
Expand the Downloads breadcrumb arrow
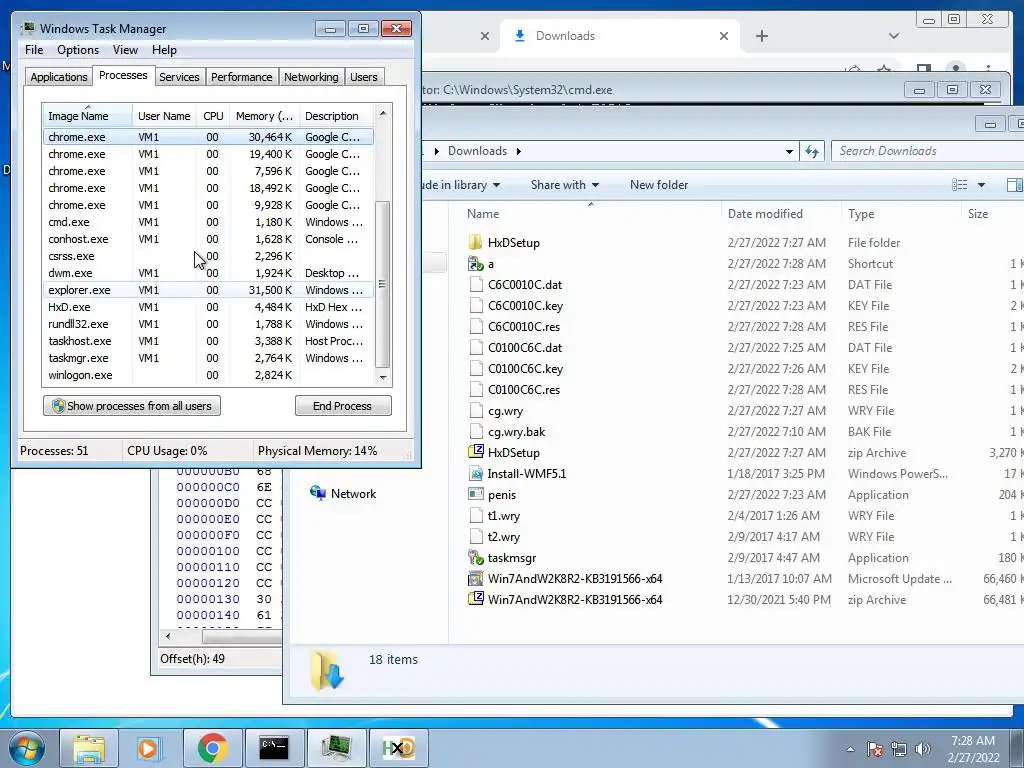tap(519, 152)
